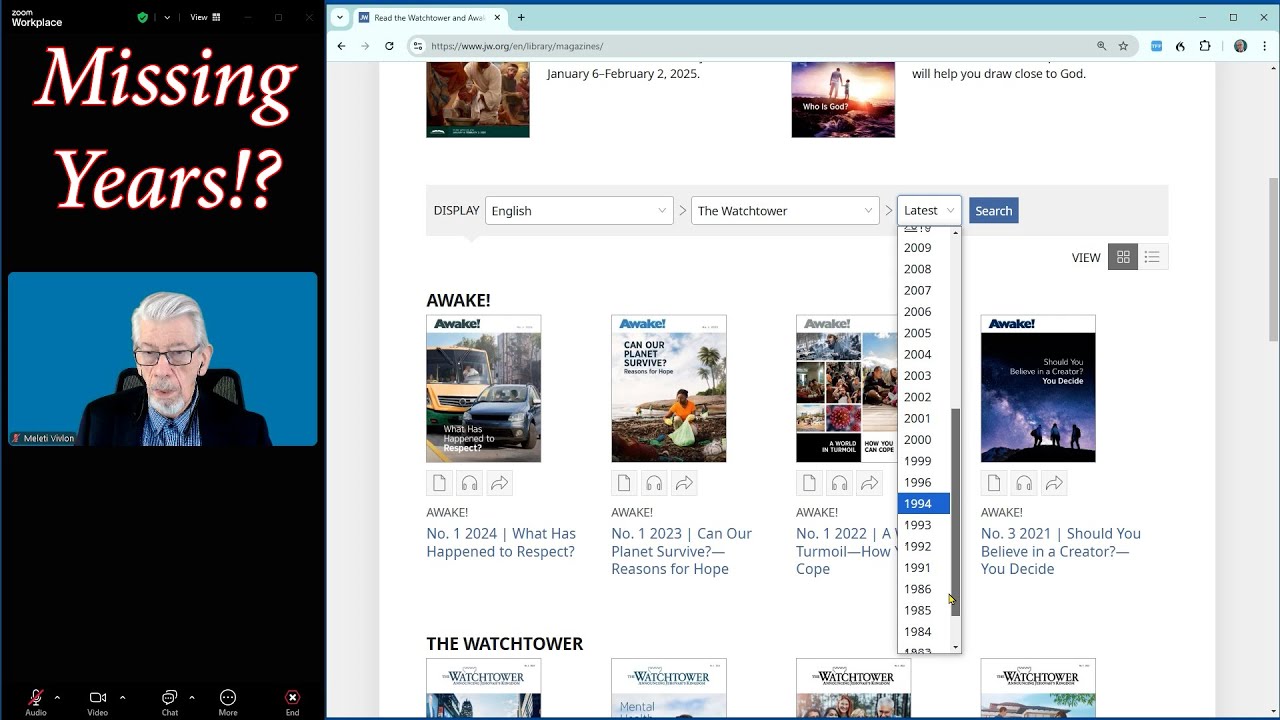
Task: Switch to list view
Action: coord(1152,257)
